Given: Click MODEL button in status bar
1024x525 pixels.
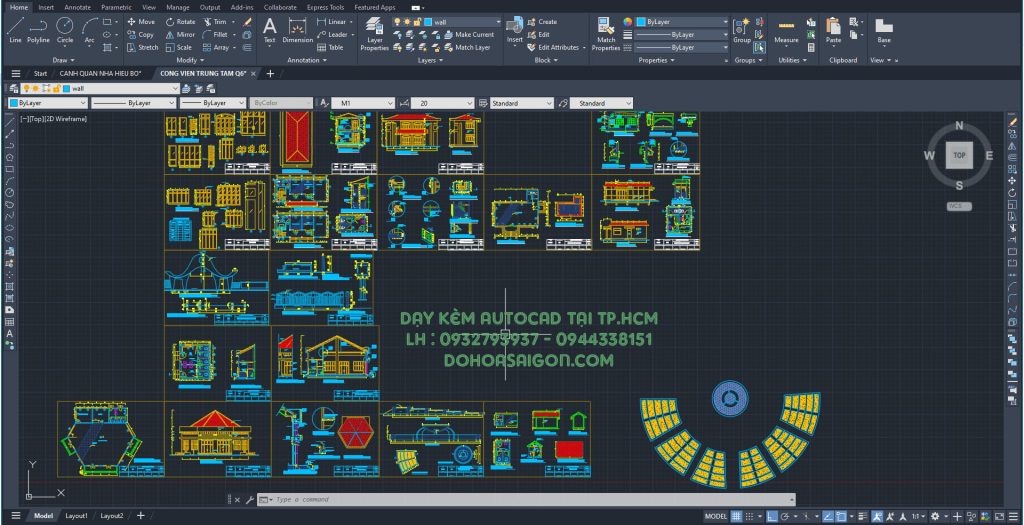Looking at the screenshot, I should coord(716,517).
